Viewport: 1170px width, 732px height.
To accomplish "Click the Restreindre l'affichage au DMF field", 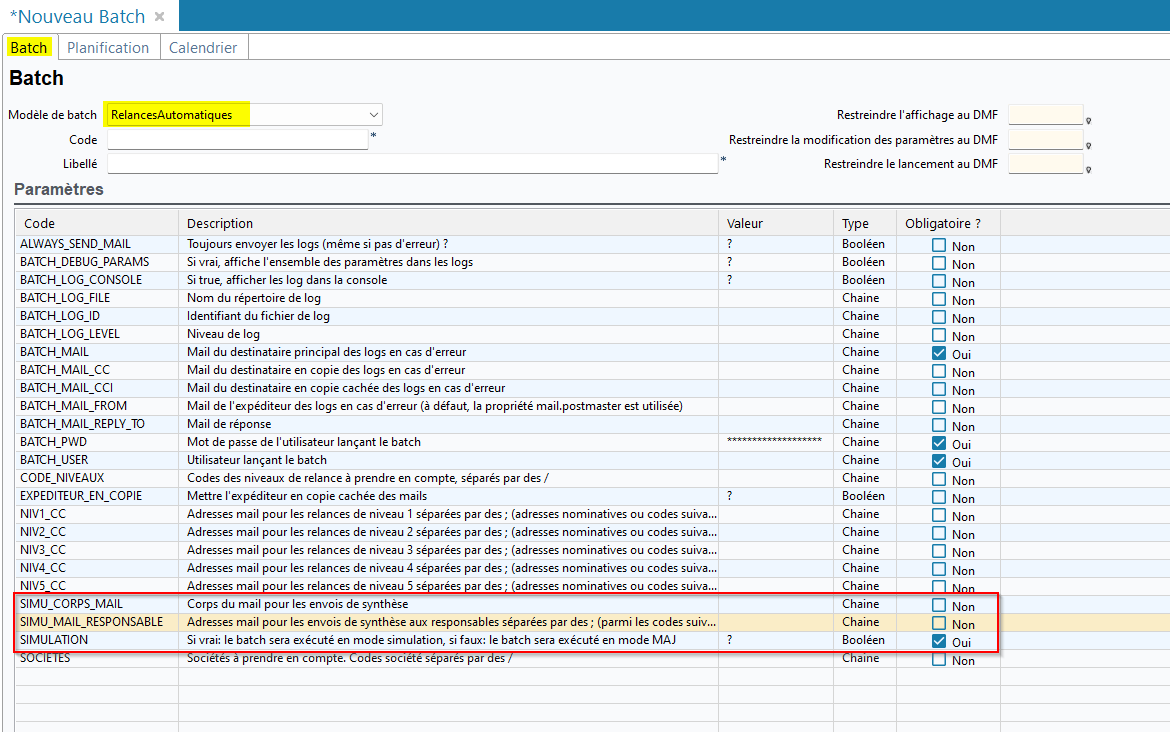I will point(1045,115).
